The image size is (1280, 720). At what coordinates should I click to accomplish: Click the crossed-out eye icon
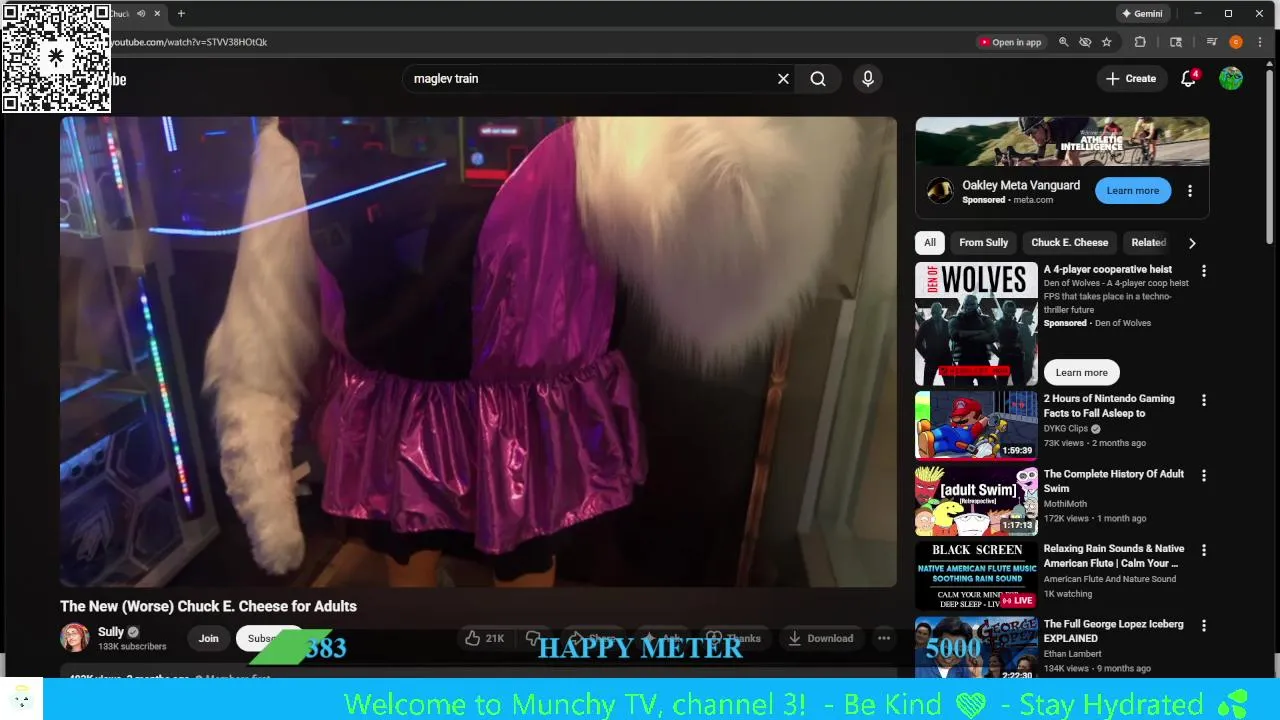click(x=1085, y=42)
